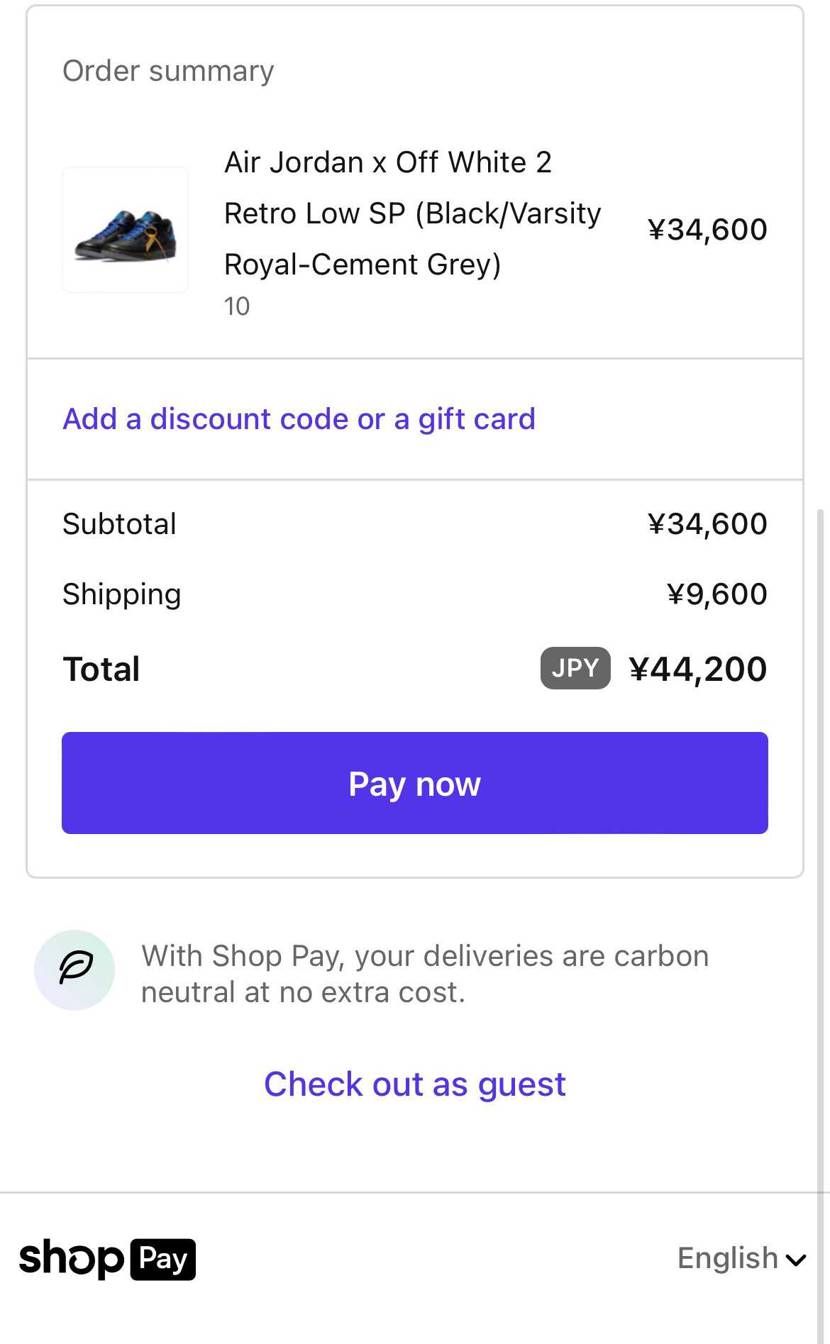Click the ¥9,600 shipping amount
This screenshot has width=830, height=1344.
(x=717, y=594)
